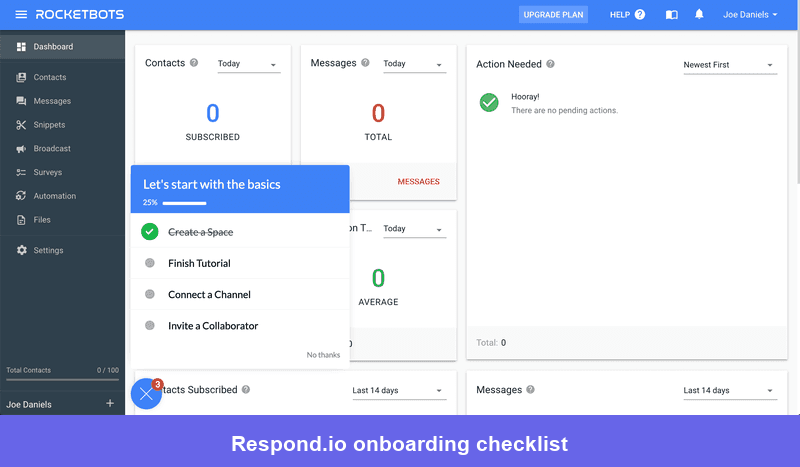
Task: Click info icon beside bottom Messages chart
Action: coord(531,389)
